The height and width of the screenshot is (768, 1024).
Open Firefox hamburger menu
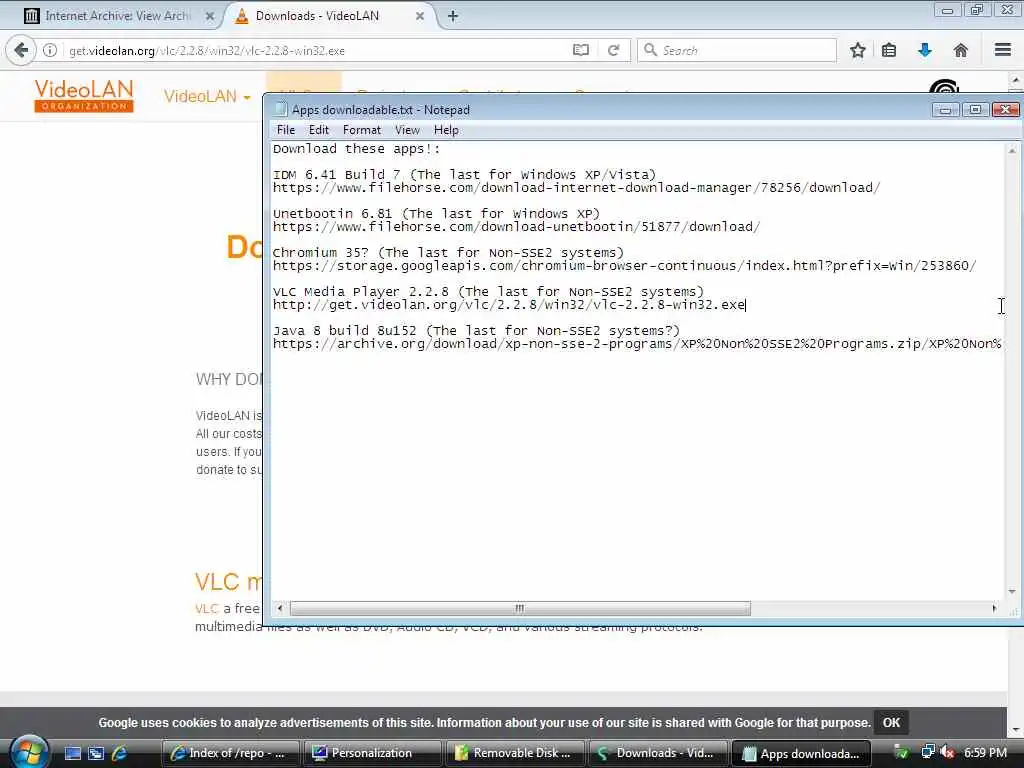(1003, 50)
